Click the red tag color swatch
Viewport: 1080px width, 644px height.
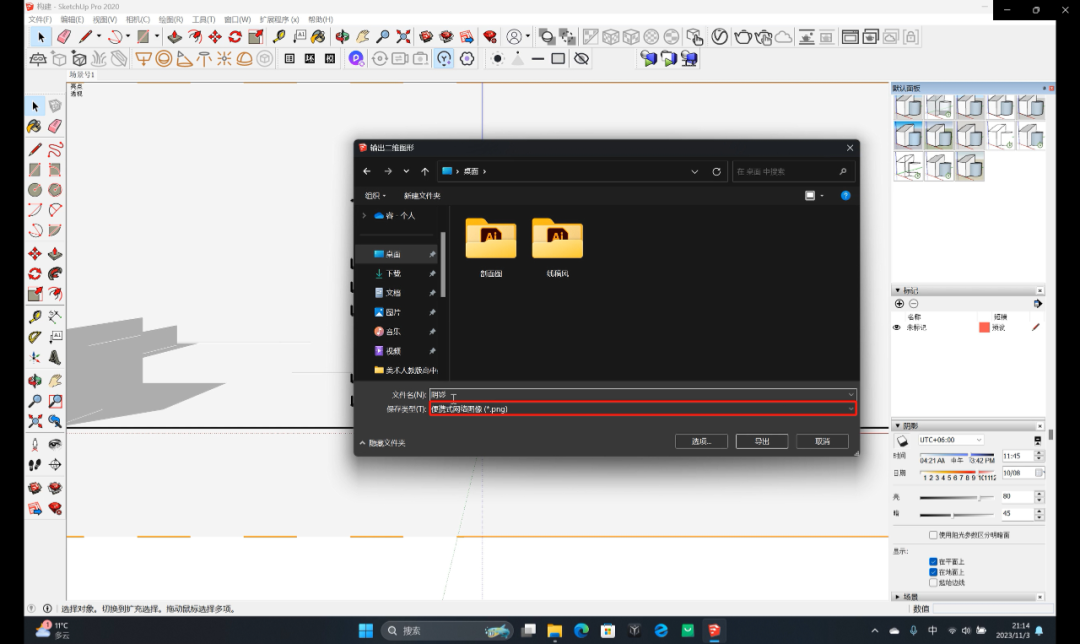click(x=984, y=328)
